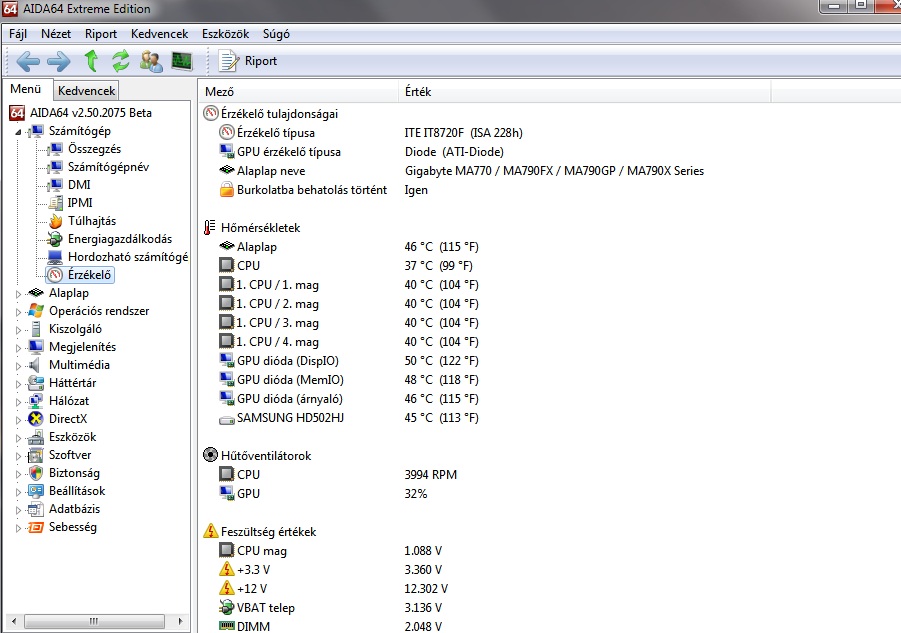901x633 pixels.
Task: Open the Kedvencek menu in menu bar
Action: pos(159,34)
